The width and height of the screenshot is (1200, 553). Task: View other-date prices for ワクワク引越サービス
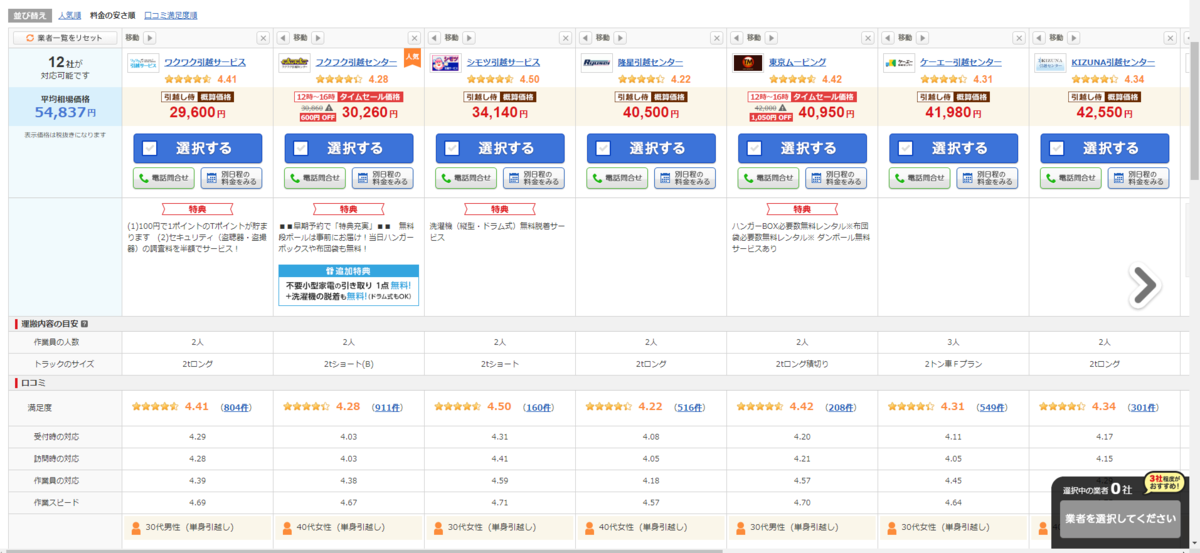(231, 178)
